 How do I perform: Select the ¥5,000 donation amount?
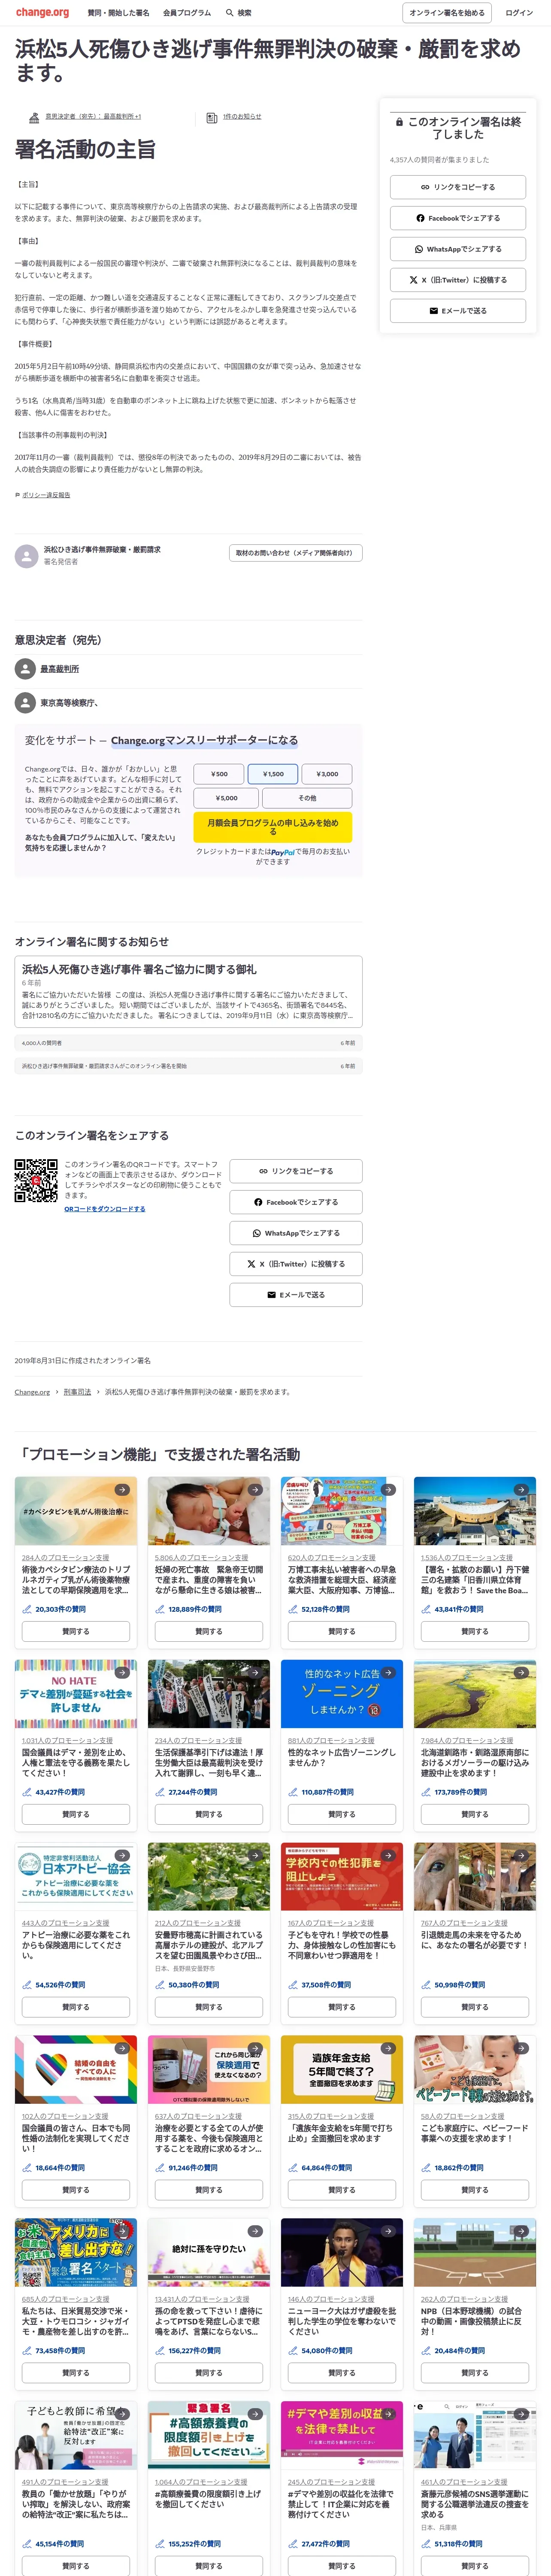pyautogui.click(x=227, y=798)
